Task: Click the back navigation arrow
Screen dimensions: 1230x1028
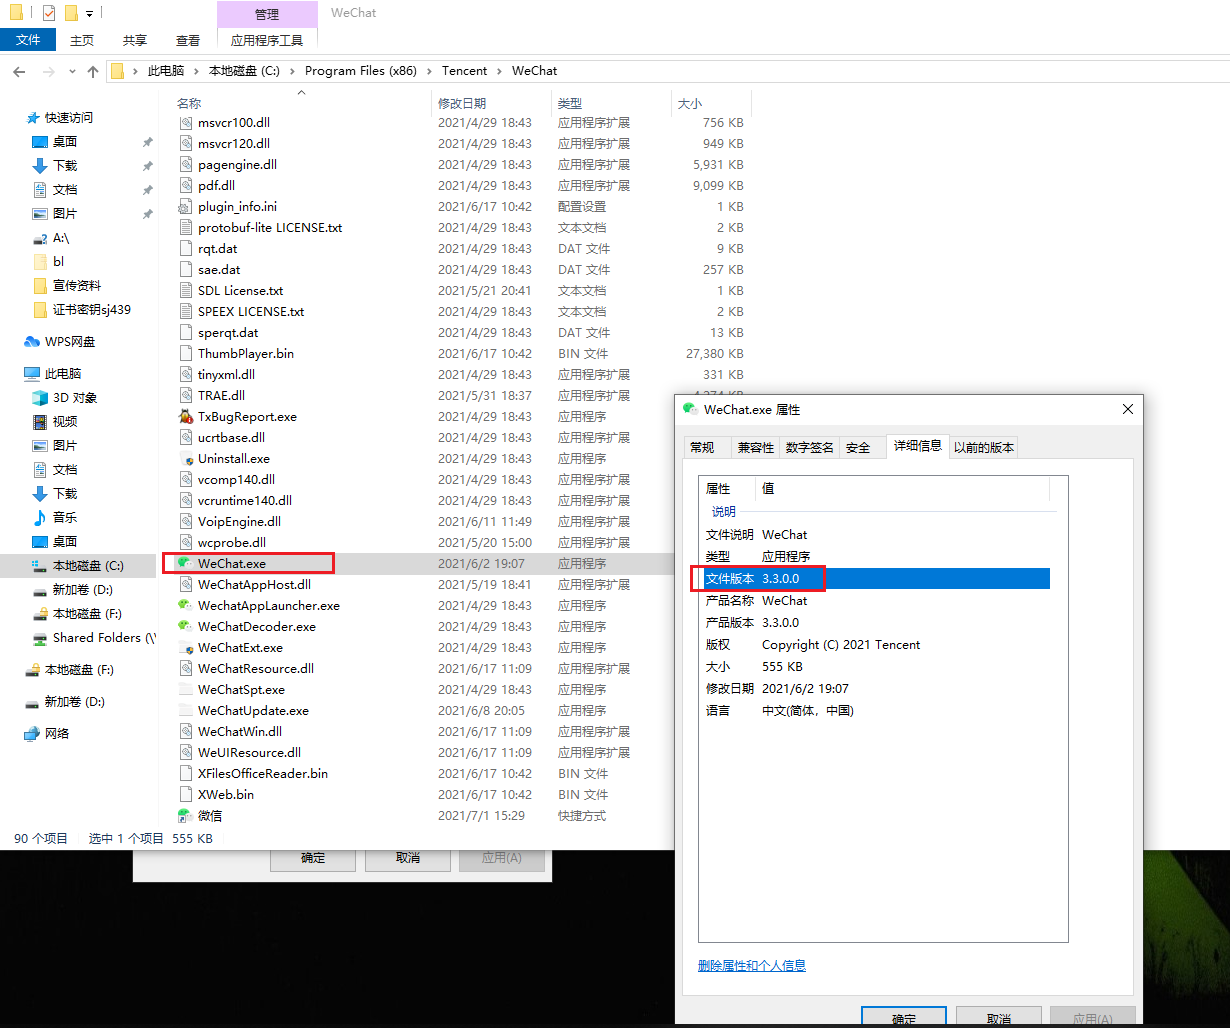Action: [x=19, y=71]
